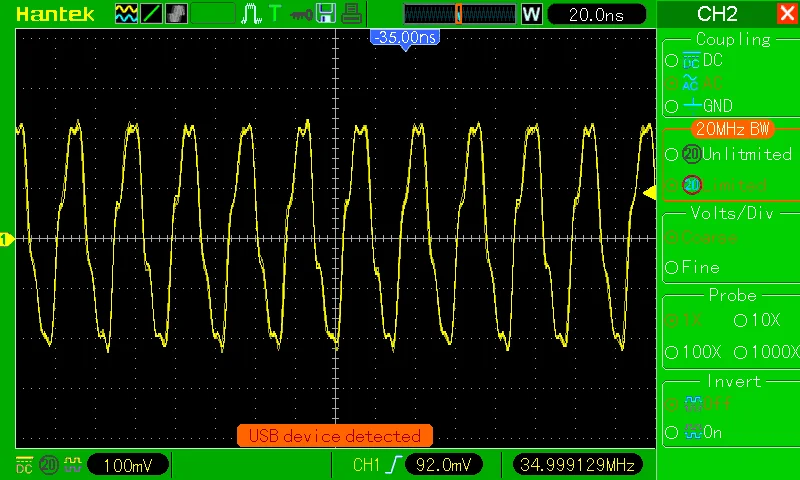Turn Invert On

(694, 433)
